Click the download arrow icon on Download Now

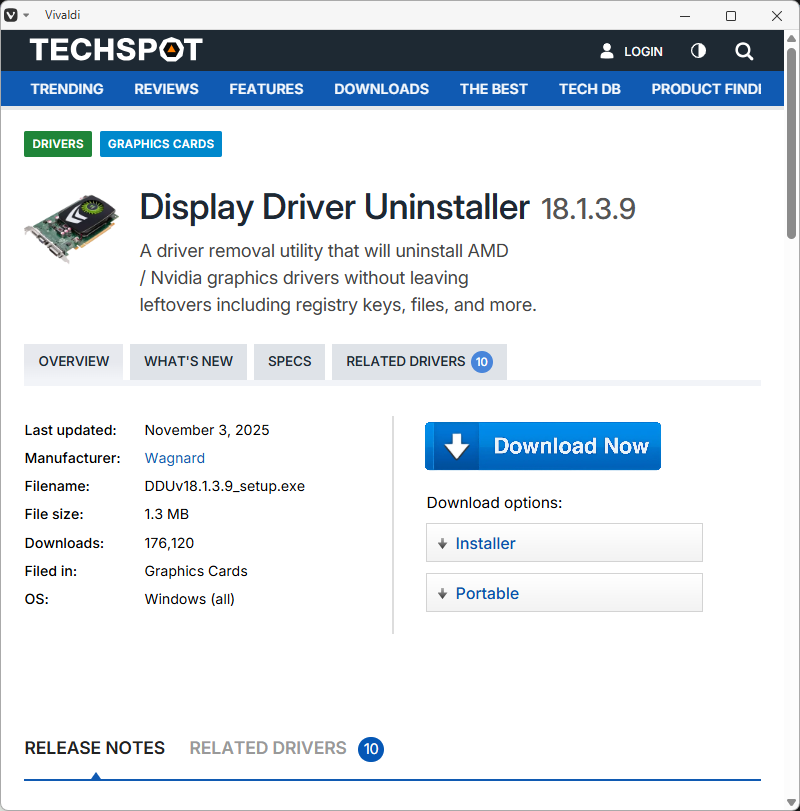(x=456, y=446)
